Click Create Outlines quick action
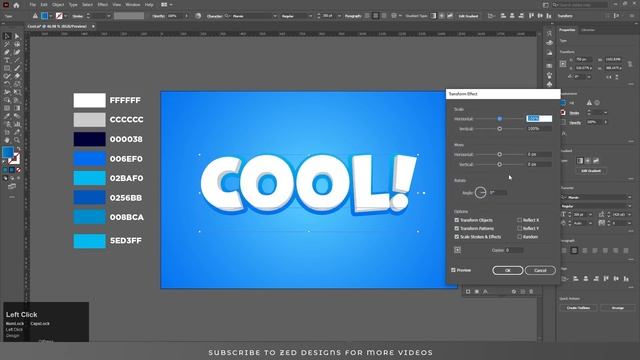This screenshot has width=640, height=360. (578, 308)
